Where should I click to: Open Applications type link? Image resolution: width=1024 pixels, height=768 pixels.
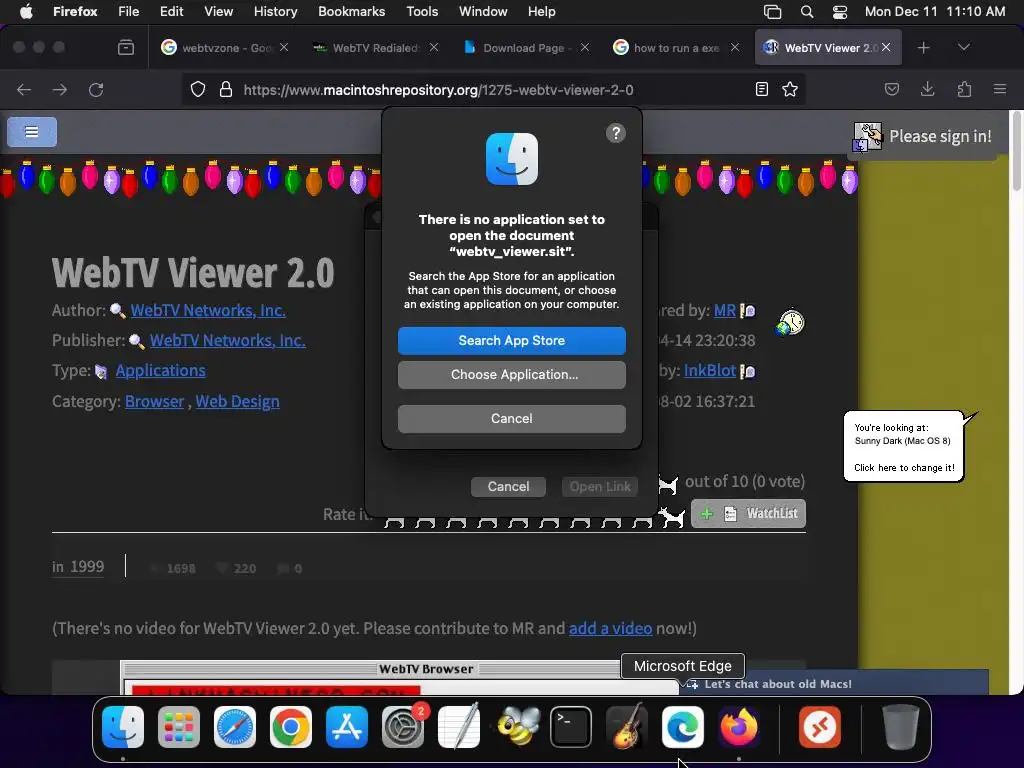(161, 371)
